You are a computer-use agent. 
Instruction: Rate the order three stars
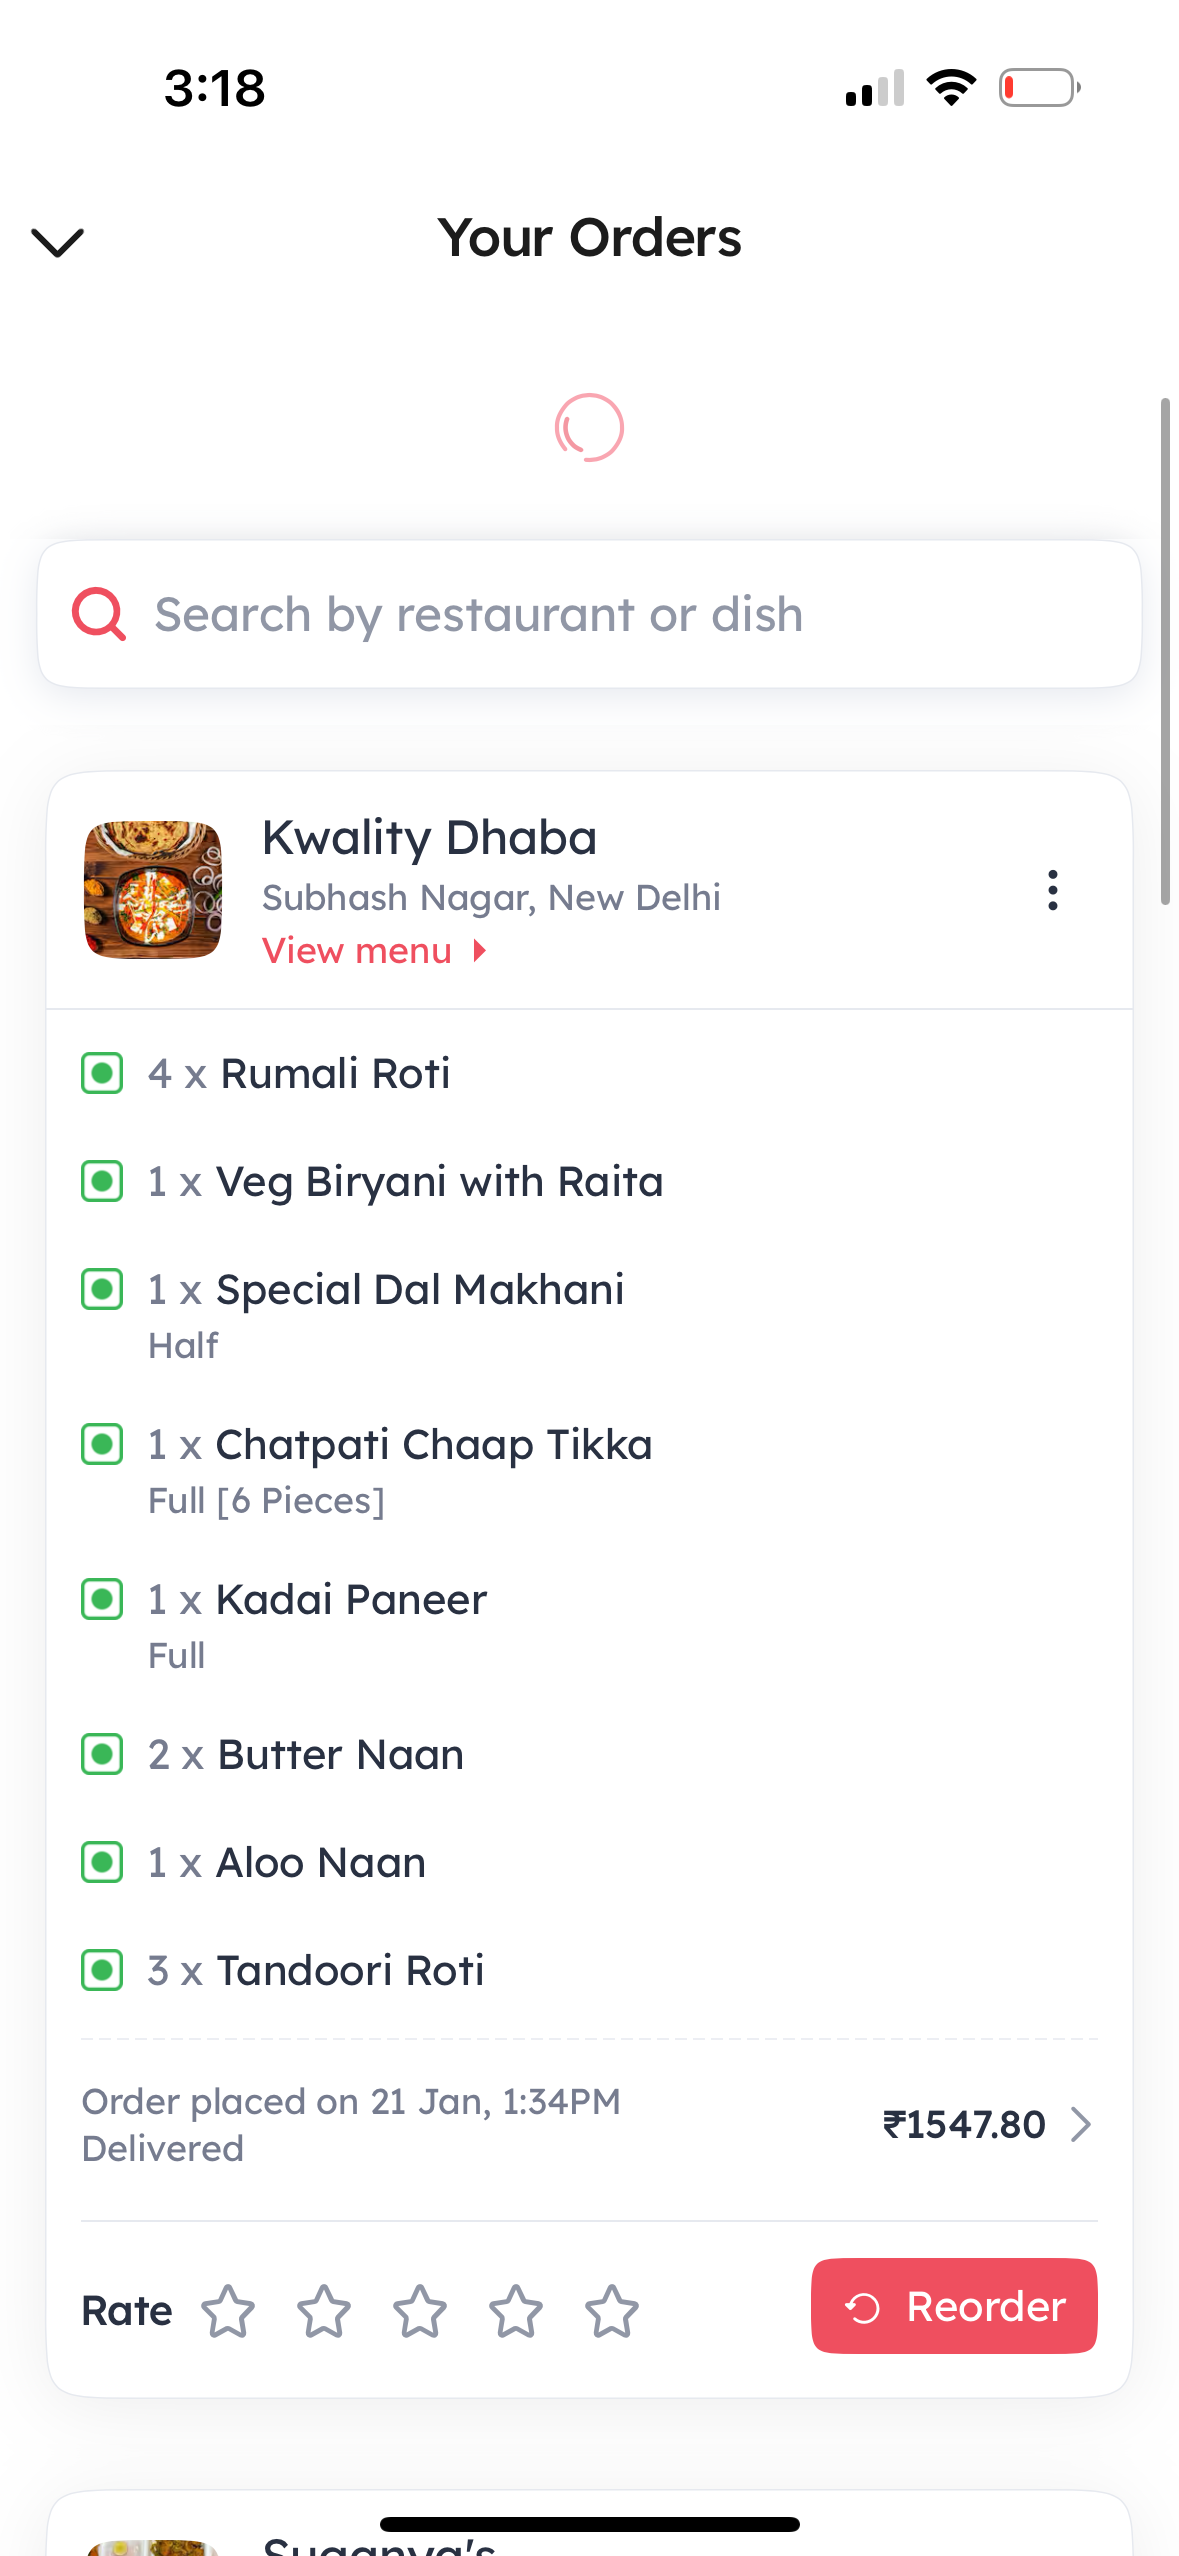[420, 2311]
